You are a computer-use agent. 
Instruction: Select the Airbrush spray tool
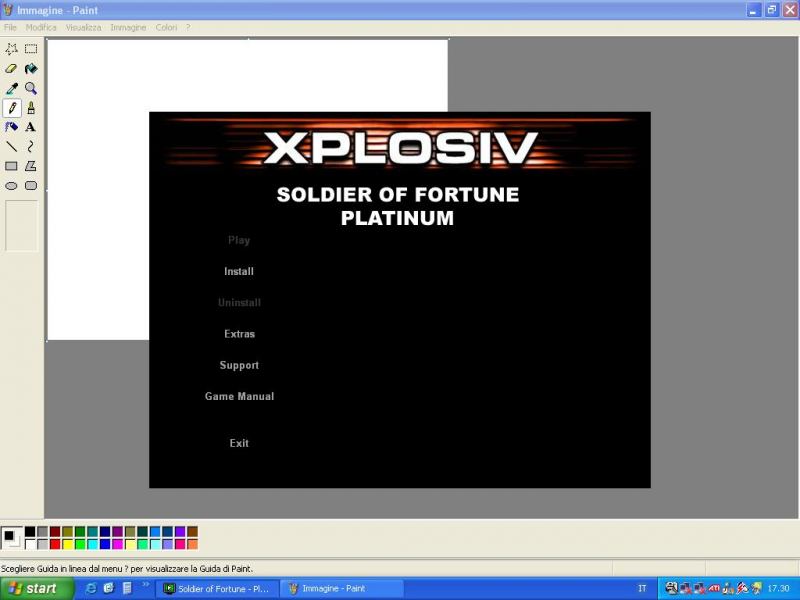click(11, 127)
